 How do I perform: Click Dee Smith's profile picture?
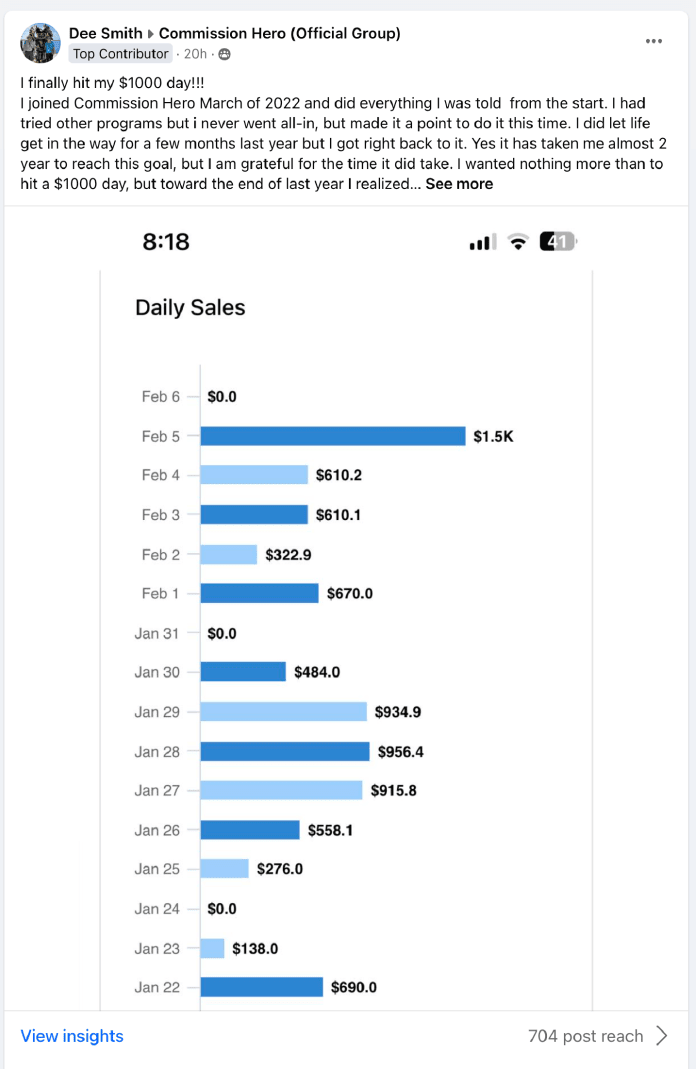pos(41,43)
